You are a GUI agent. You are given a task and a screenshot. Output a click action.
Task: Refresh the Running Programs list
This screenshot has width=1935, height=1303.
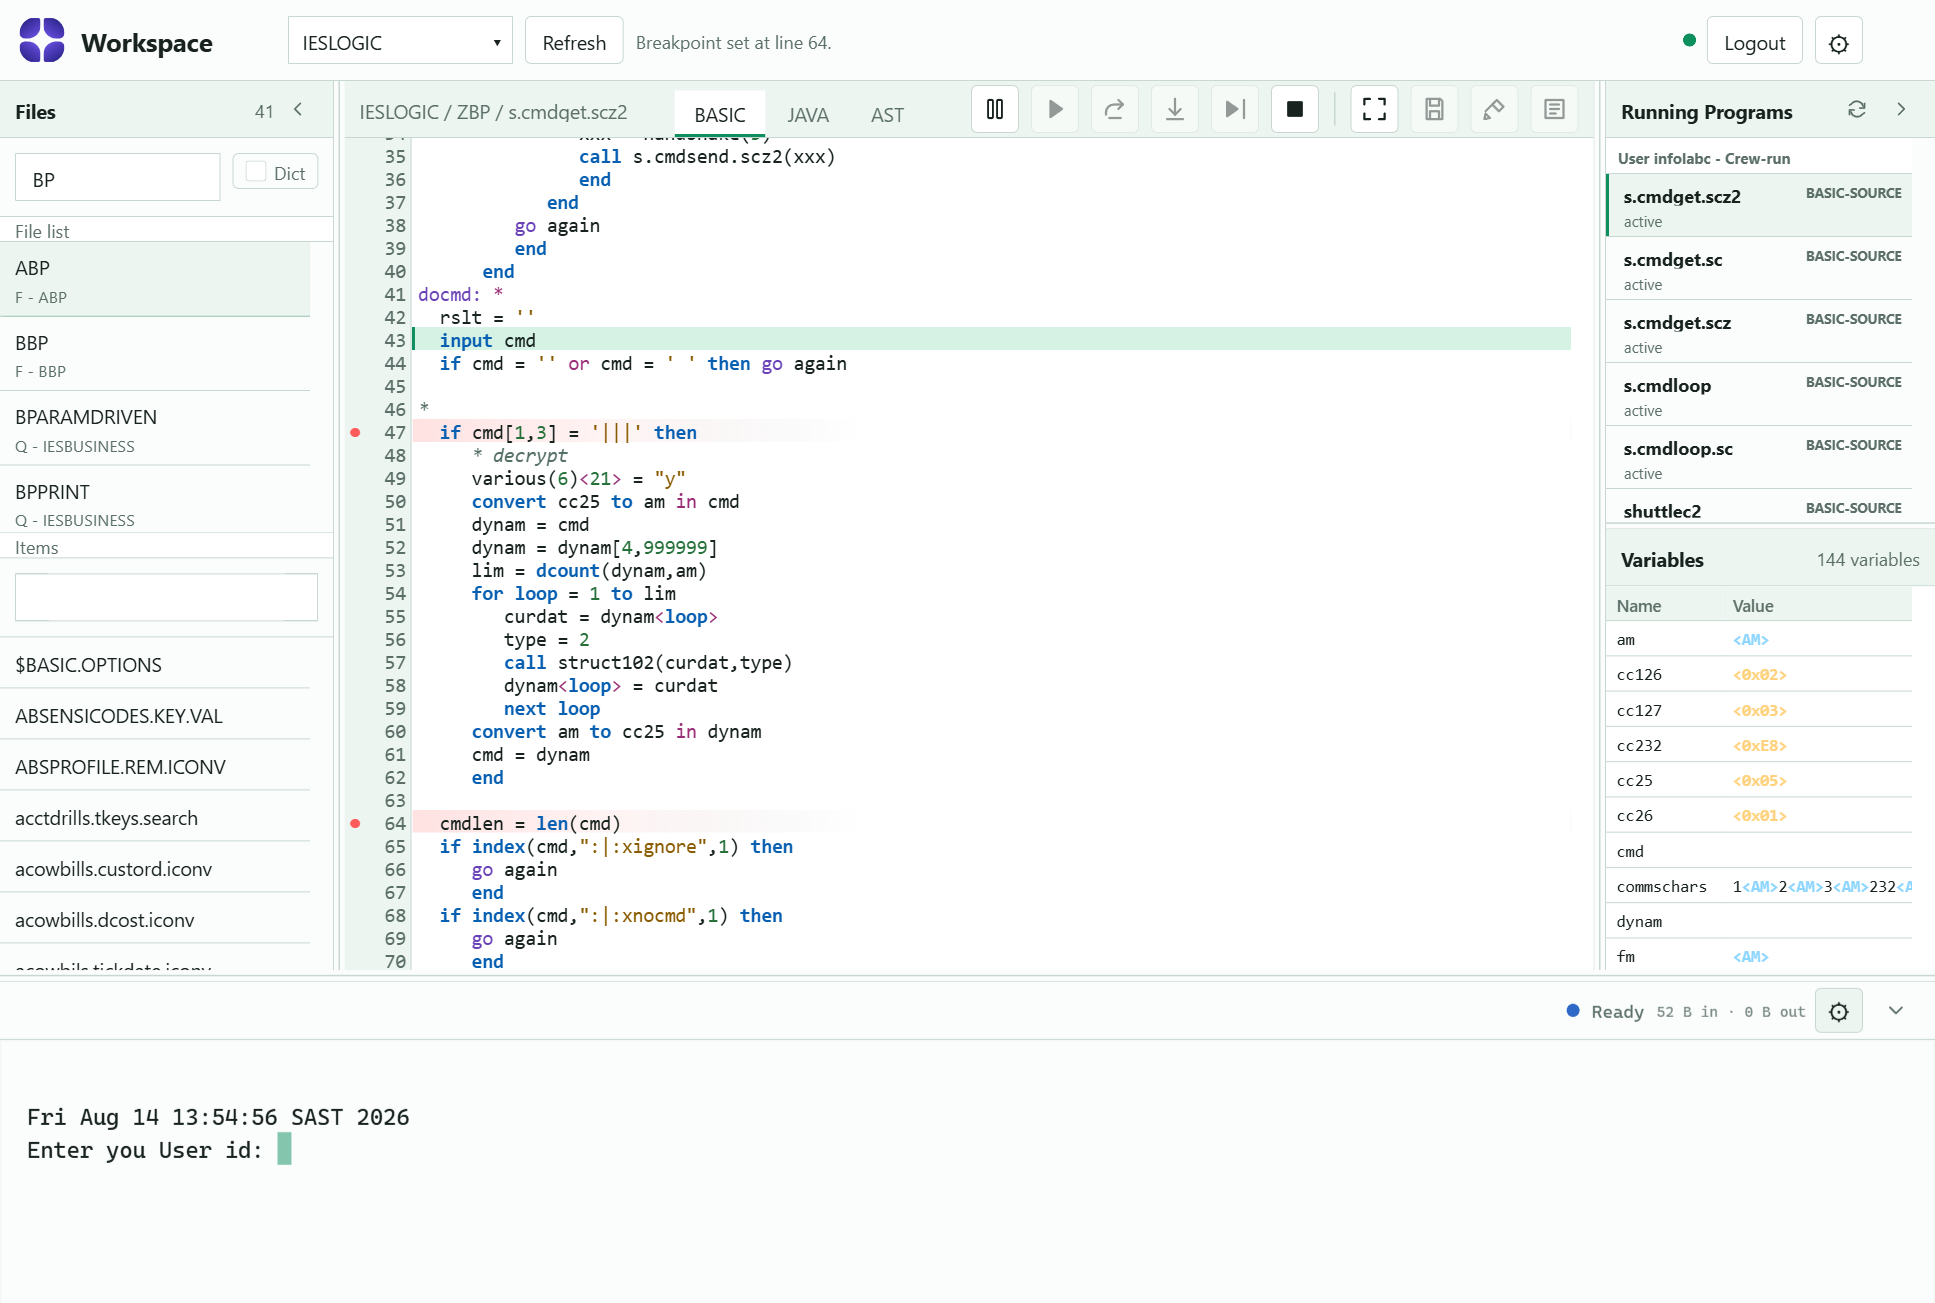tap(1857, 110)
